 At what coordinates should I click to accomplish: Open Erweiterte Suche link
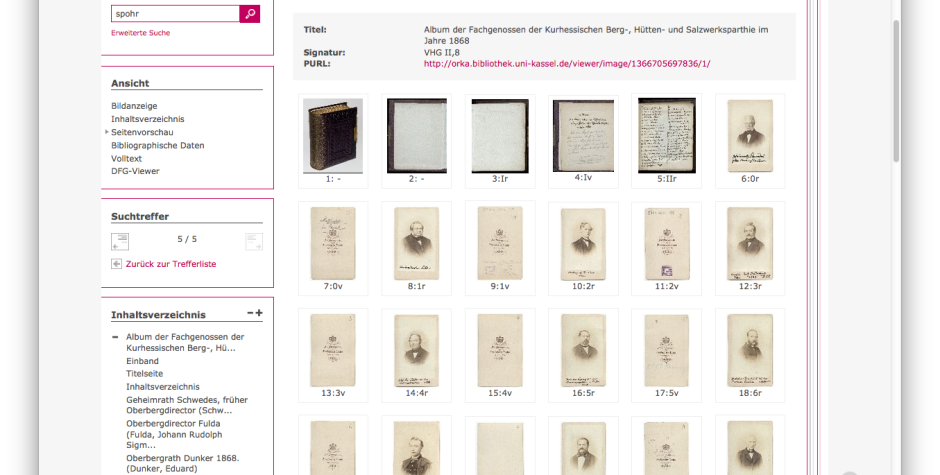point(140,33)
